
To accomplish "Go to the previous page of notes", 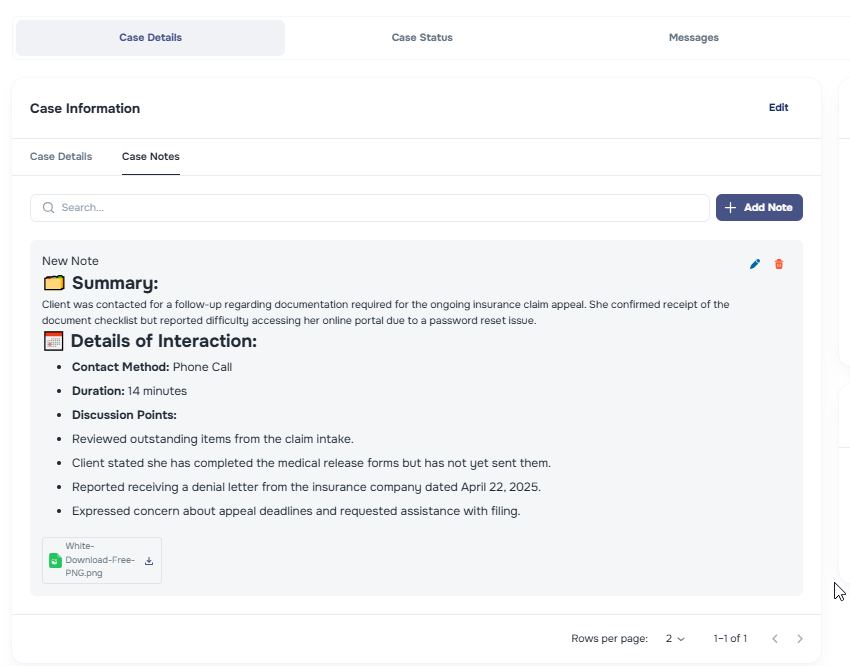I will pyautogui.click(x=774, y=638).
